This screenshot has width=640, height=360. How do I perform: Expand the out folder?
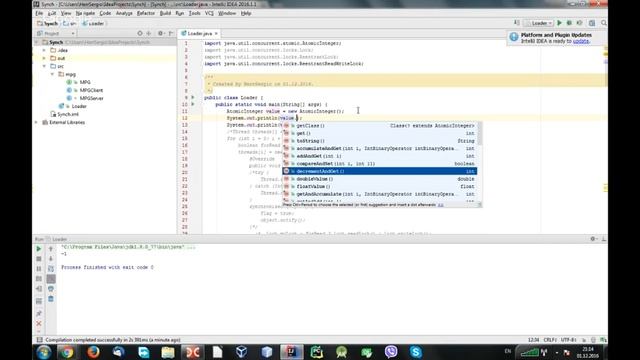pyautogui.click(x=44, y=58)
